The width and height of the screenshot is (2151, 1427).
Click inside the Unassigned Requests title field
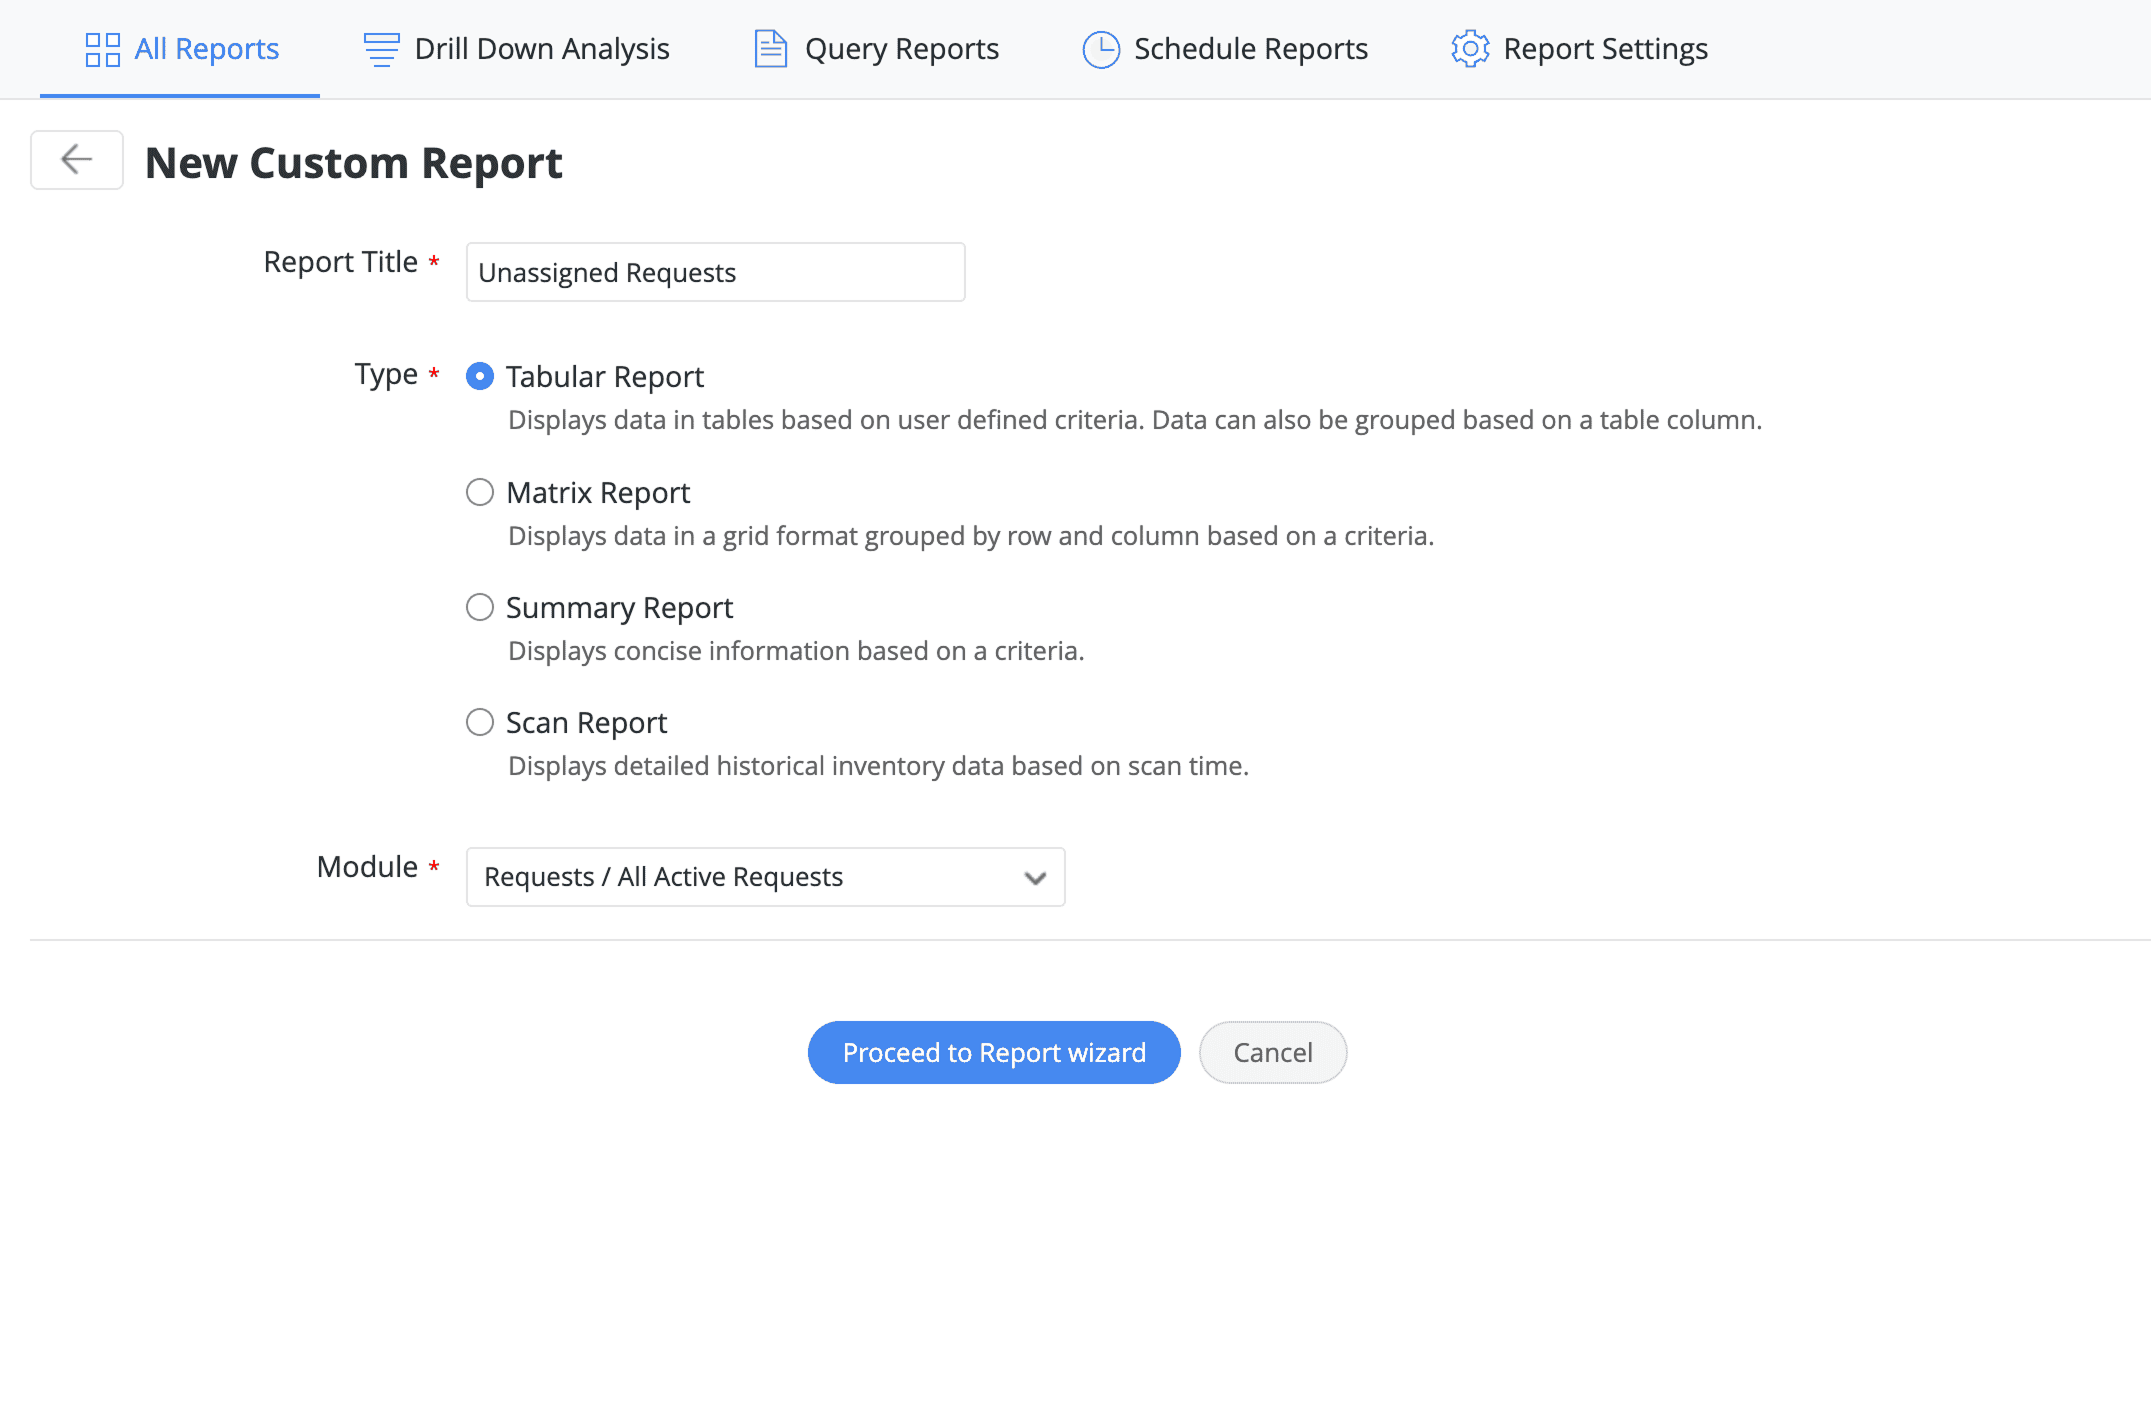pyautogui.click(x=714, y=271)
